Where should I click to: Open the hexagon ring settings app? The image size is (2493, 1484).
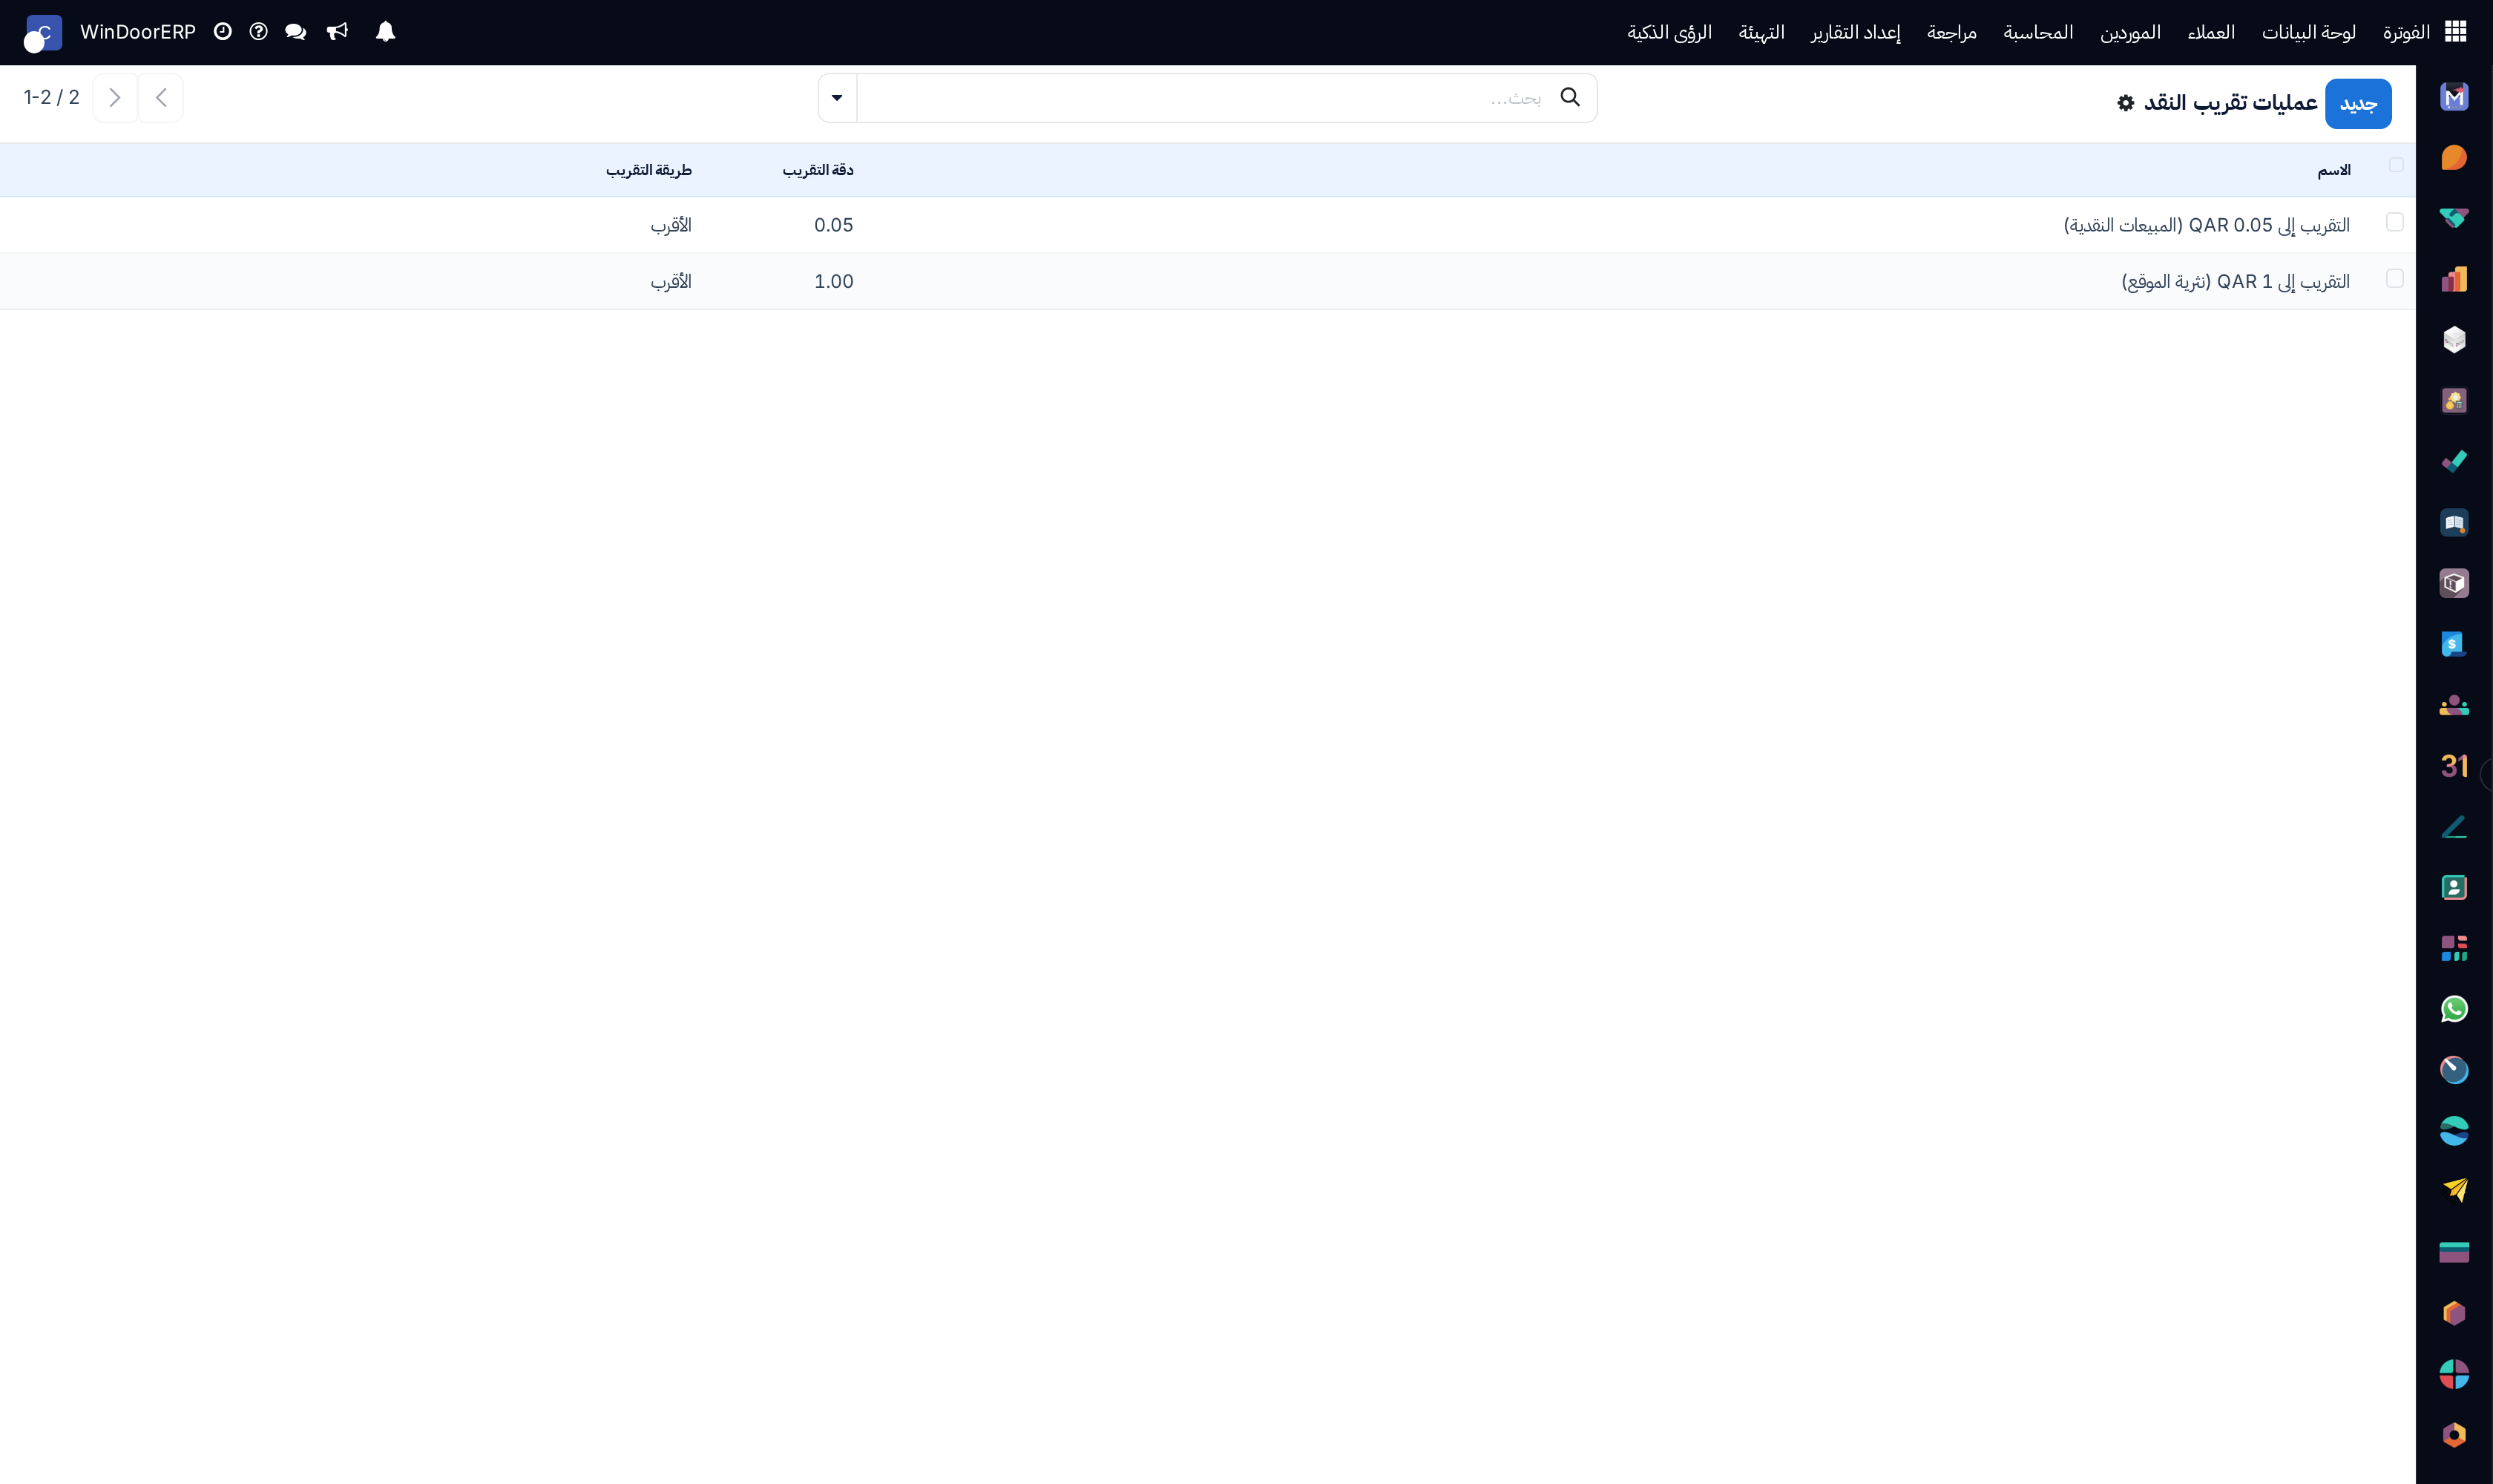click(x=2454, y=1435)
